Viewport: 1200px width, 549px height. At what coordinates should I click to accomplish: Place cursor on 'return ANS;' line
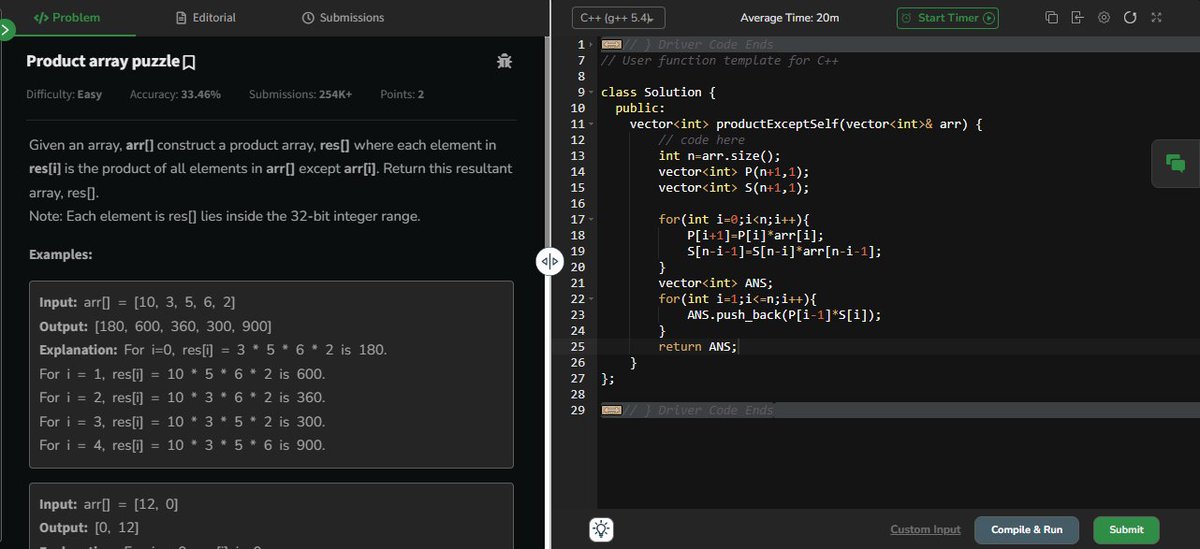click(x=698, y=347)
